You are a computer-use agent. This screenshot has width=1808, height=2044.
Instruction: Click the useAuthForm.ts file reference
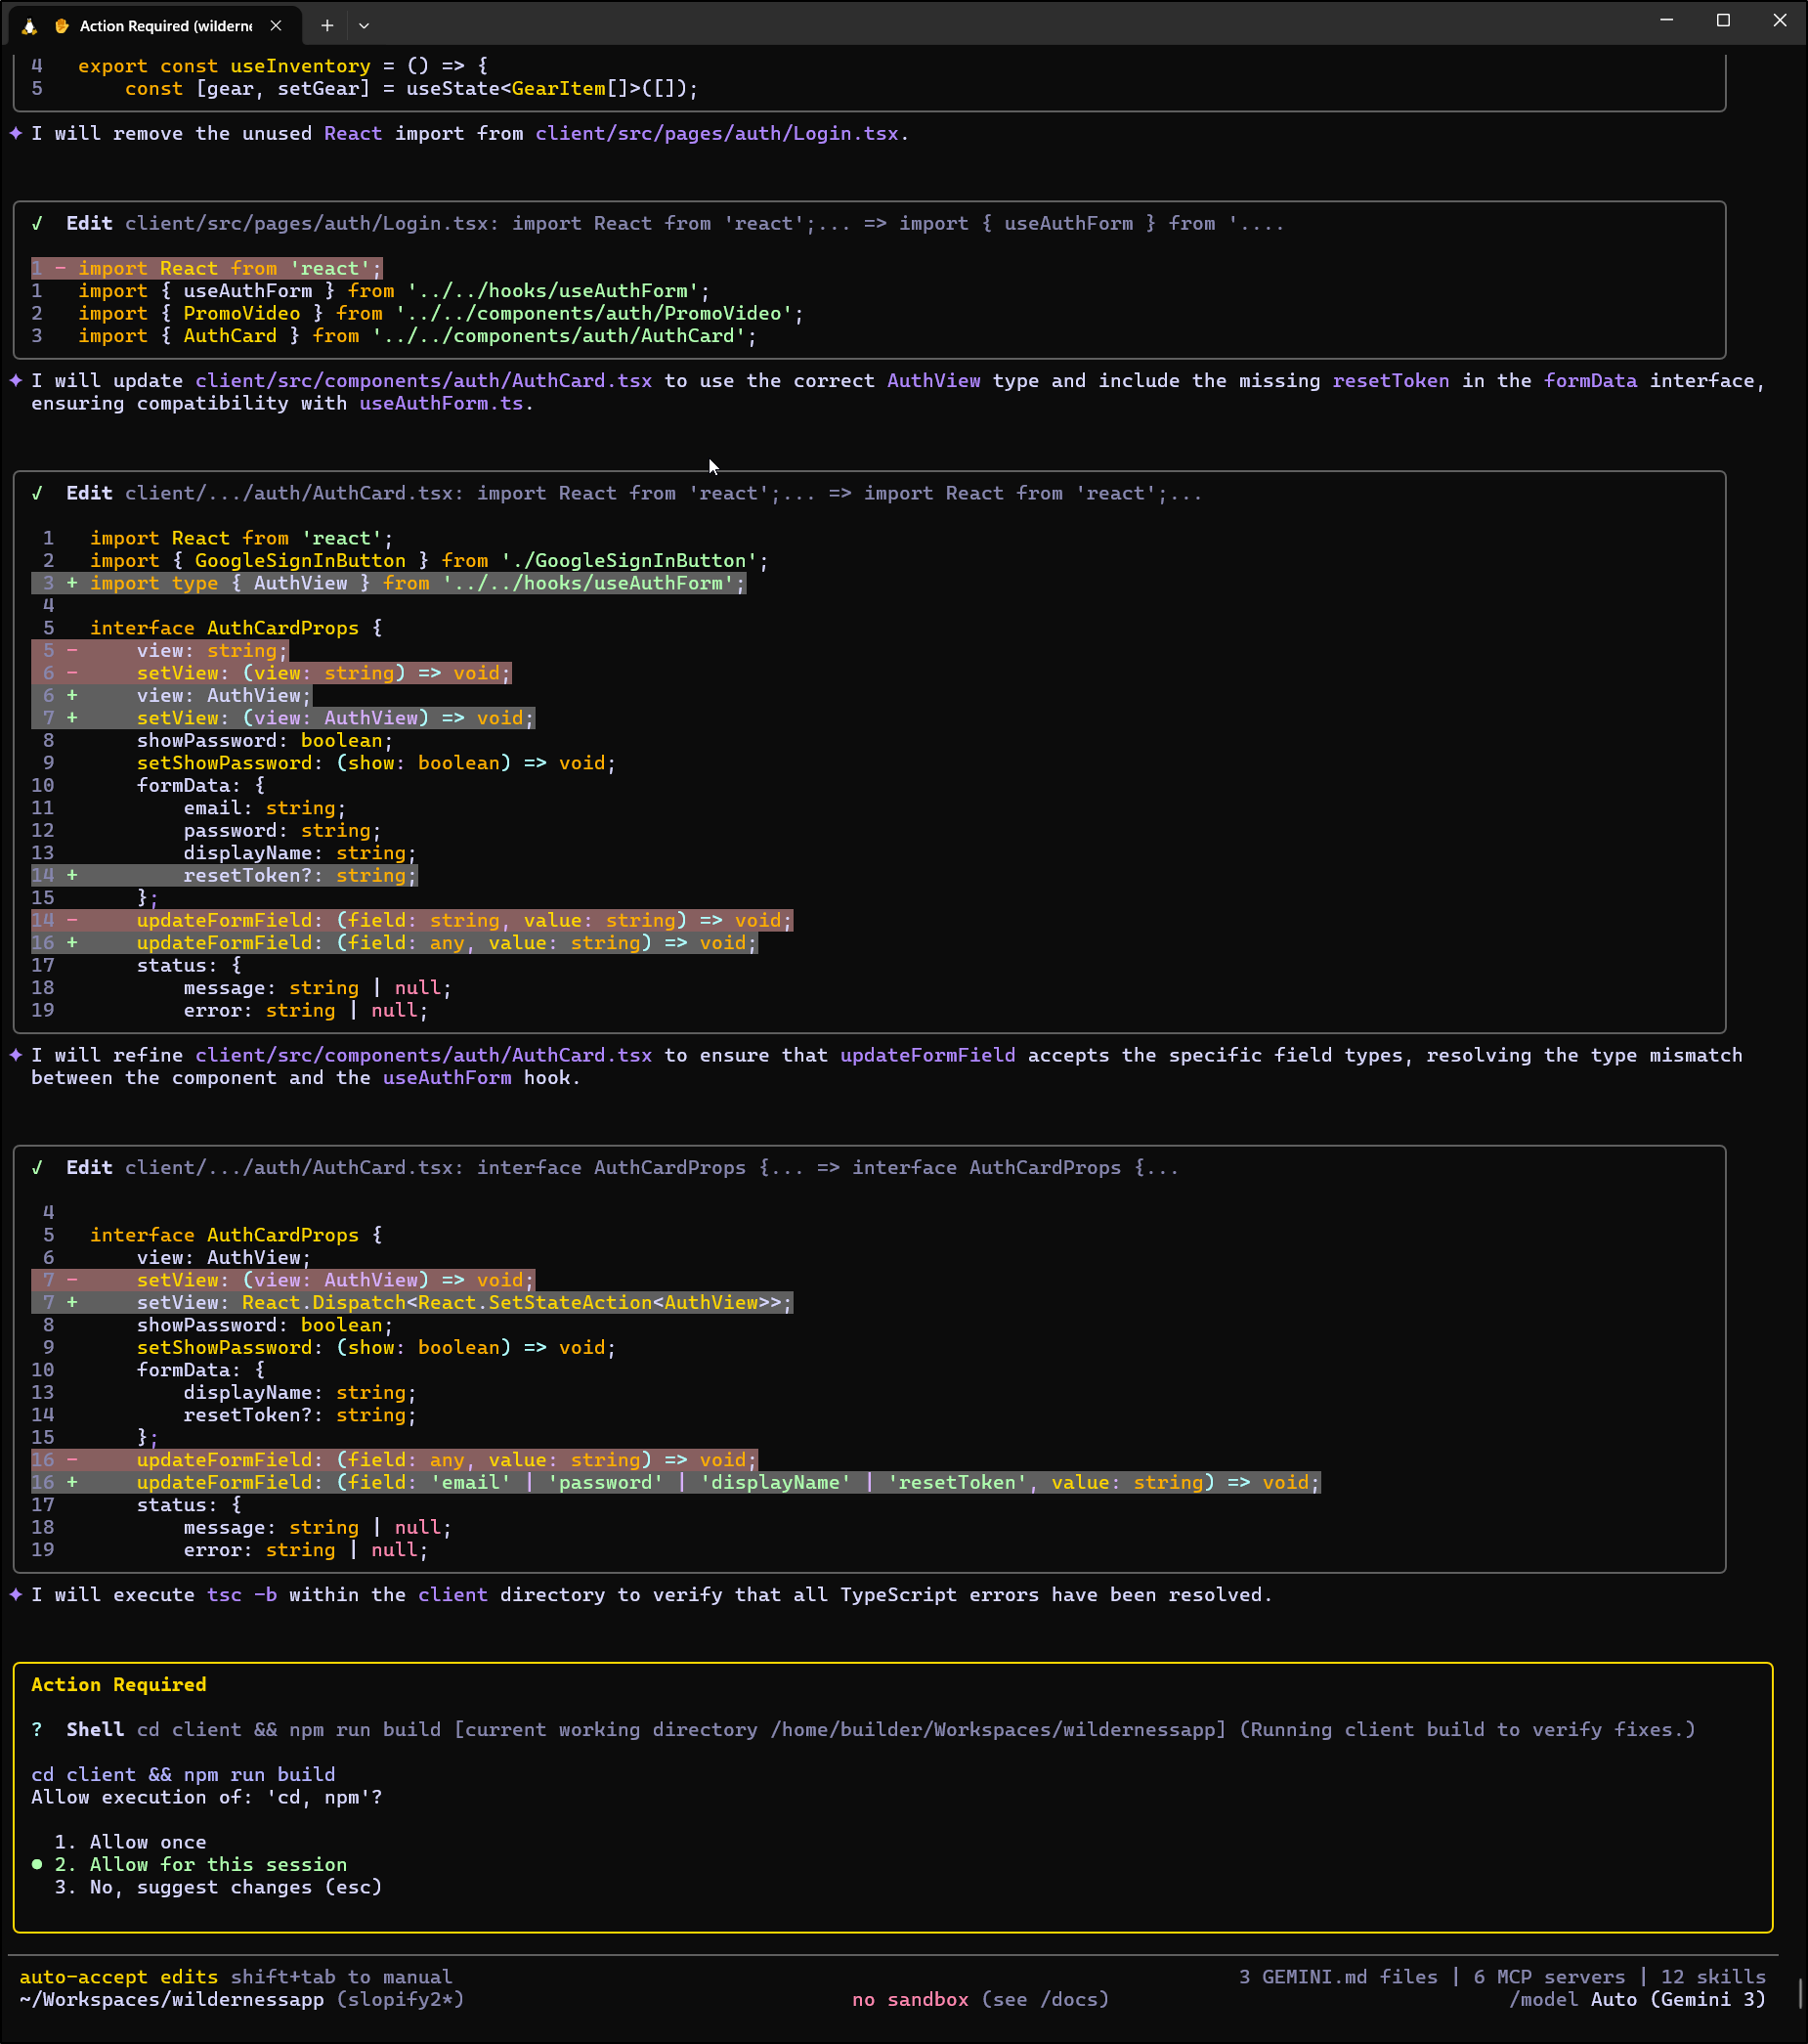tap(441, 404)
